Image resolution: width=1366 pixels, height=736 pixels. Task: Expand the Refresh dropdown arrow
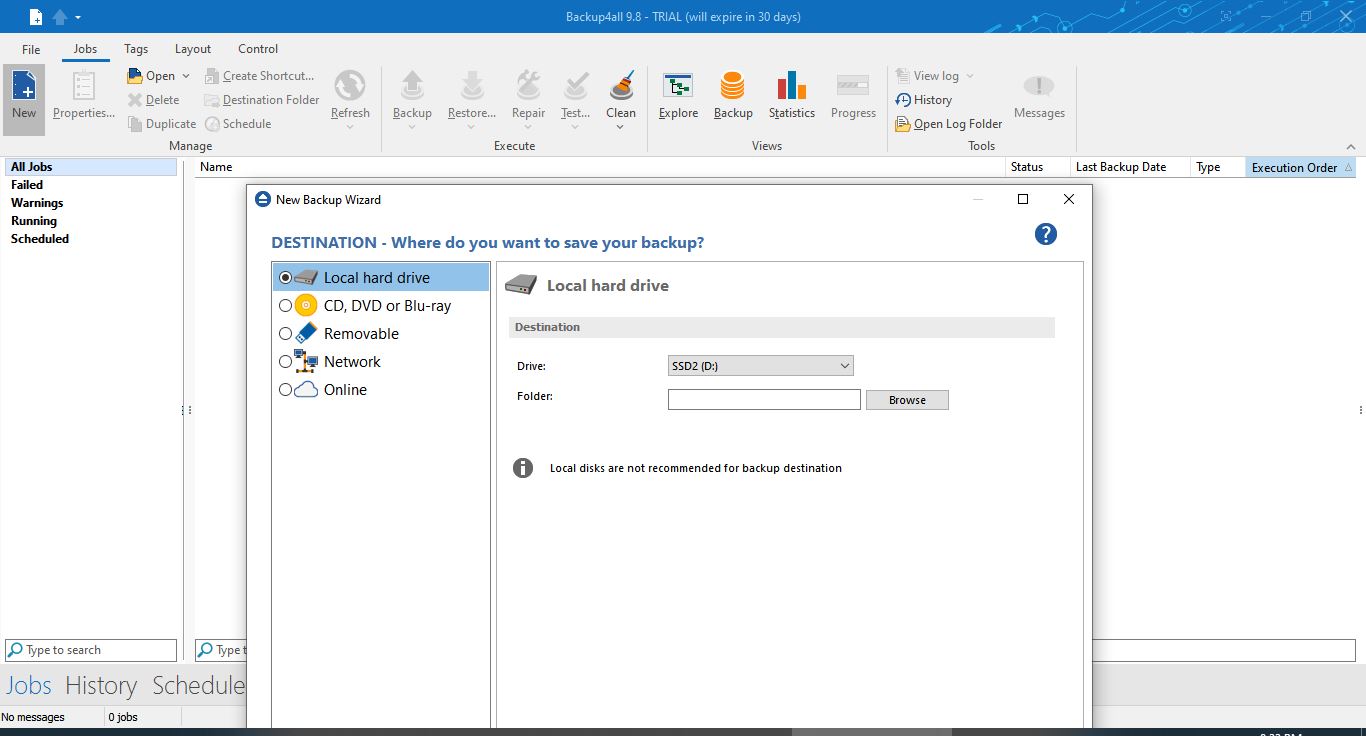pos(350,127)
